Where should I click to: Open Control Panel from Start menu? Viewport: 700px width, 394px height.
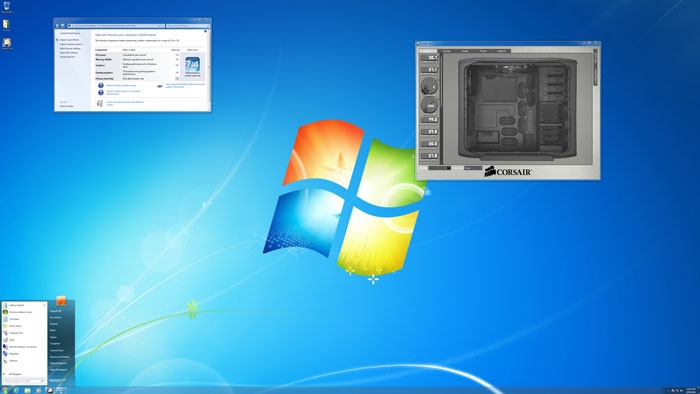[57, 350]
